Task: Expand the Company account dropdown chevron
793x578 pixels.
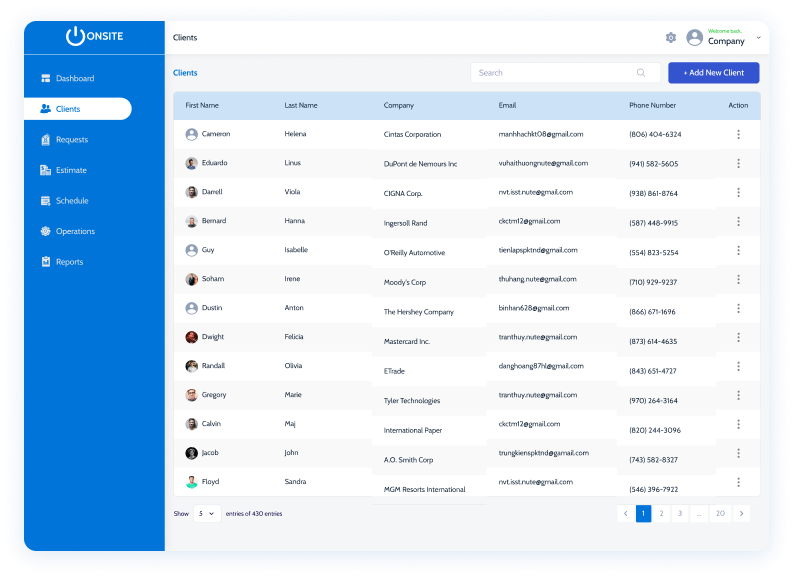Action: (x=758, y=38)
